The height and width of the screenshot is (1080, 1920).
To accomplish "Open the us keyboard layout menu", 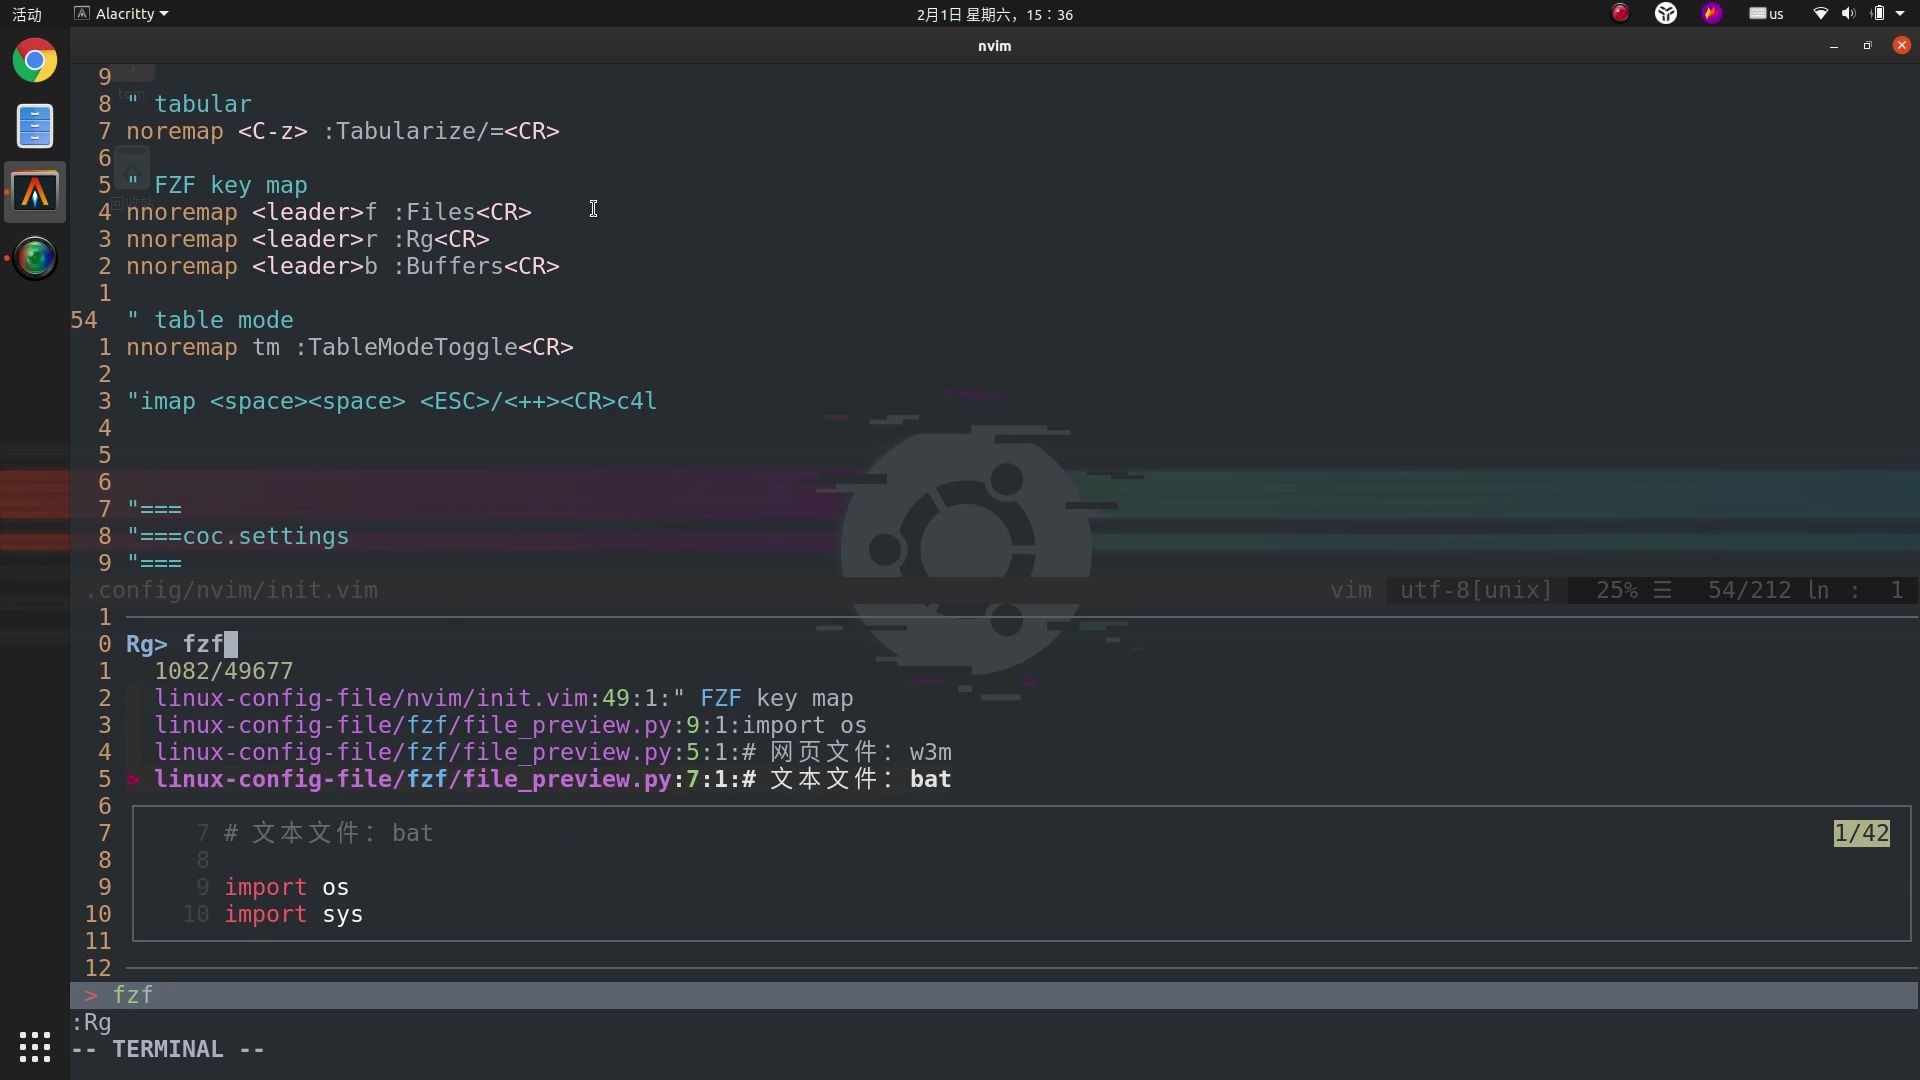I will pos(1766,14).
